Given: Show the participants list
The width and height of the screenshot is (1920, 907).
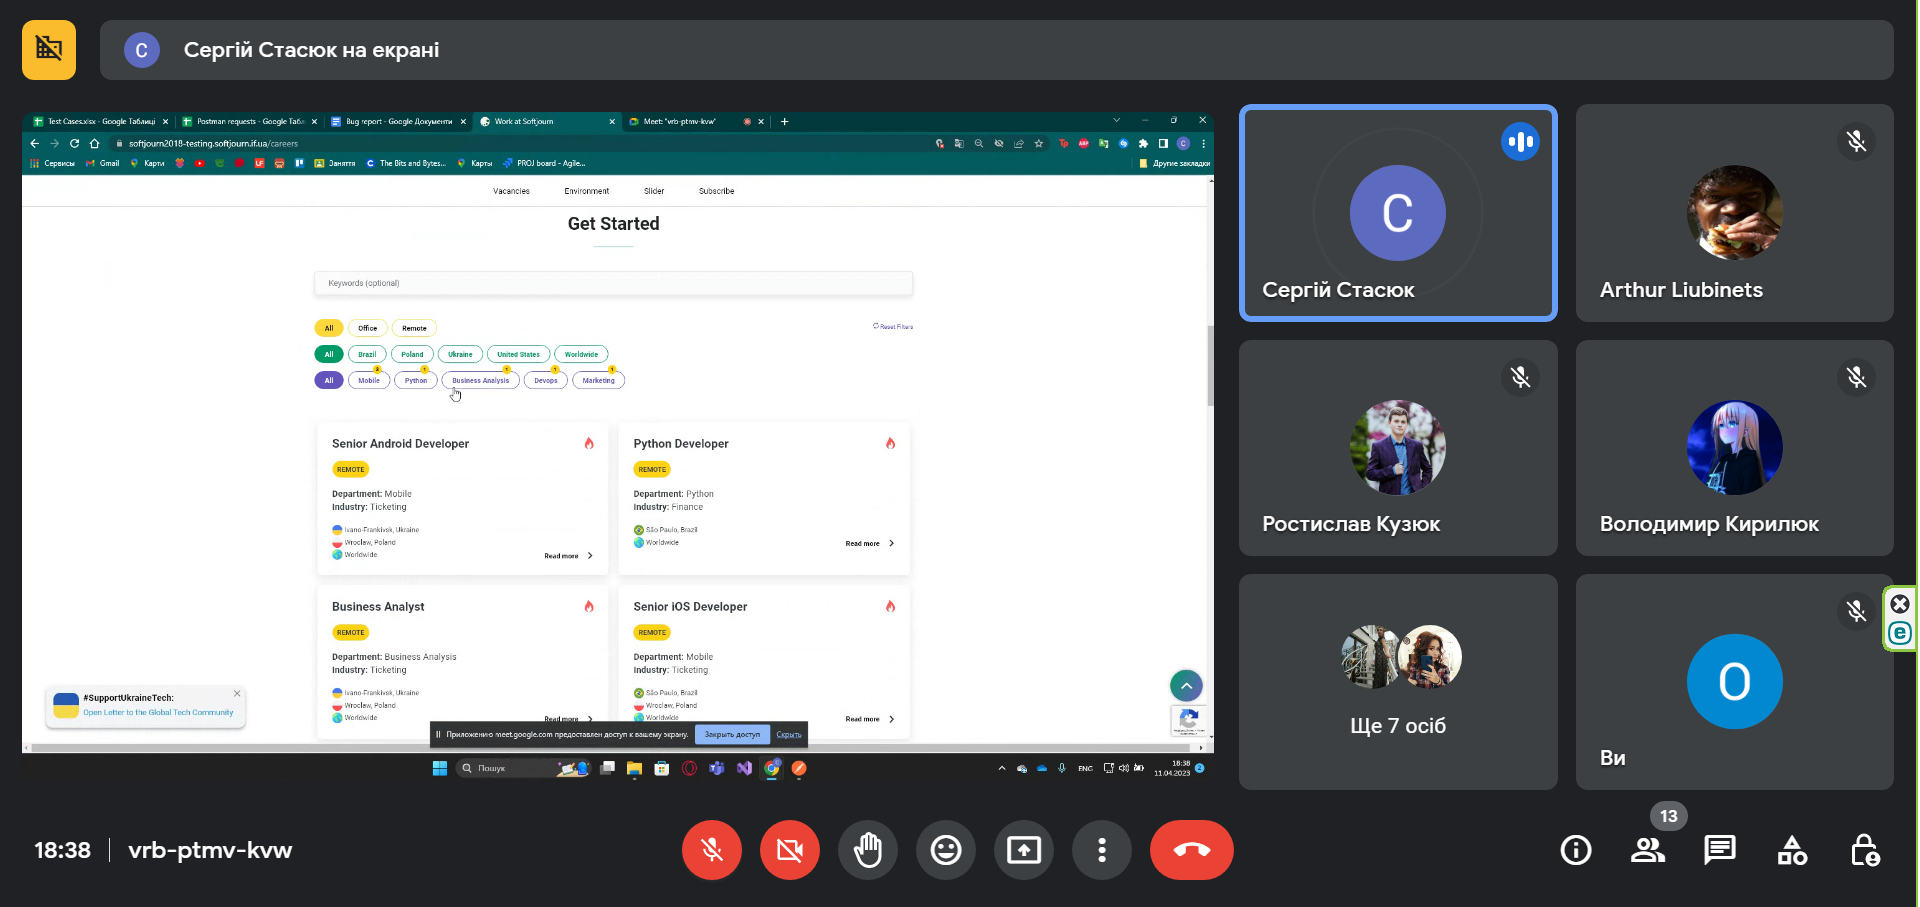Looking at the screenshot, I should point(1648,850).
